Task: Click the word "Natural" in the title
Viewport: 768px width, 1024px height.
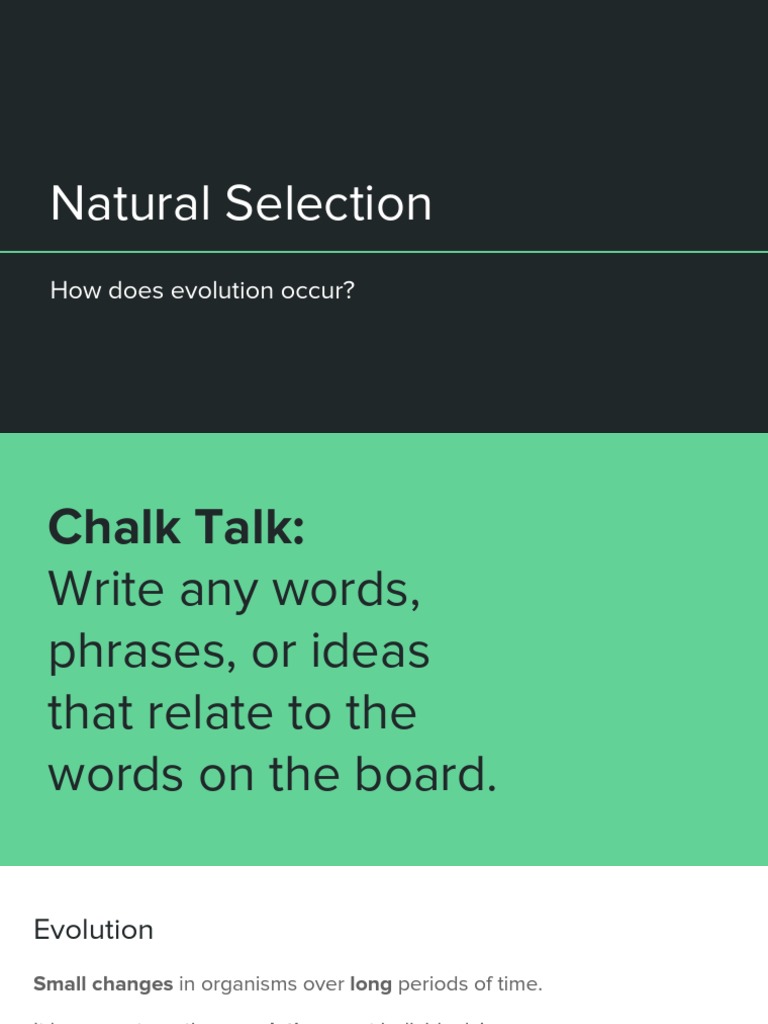Action: coord(130,204)
